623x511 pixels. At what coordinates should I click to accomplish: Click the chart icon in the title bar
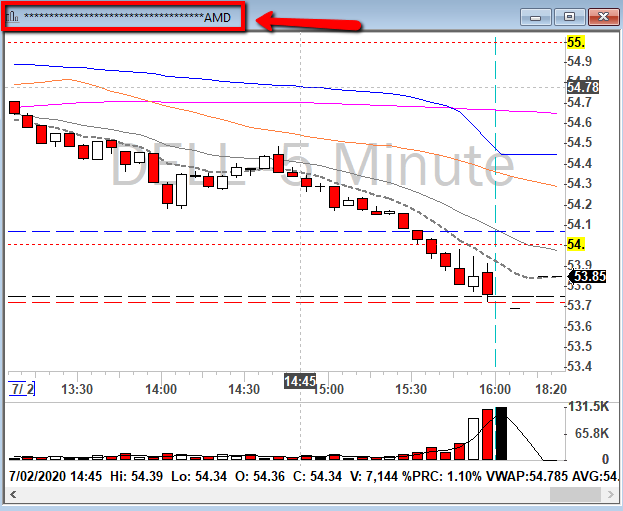[12, 18]
